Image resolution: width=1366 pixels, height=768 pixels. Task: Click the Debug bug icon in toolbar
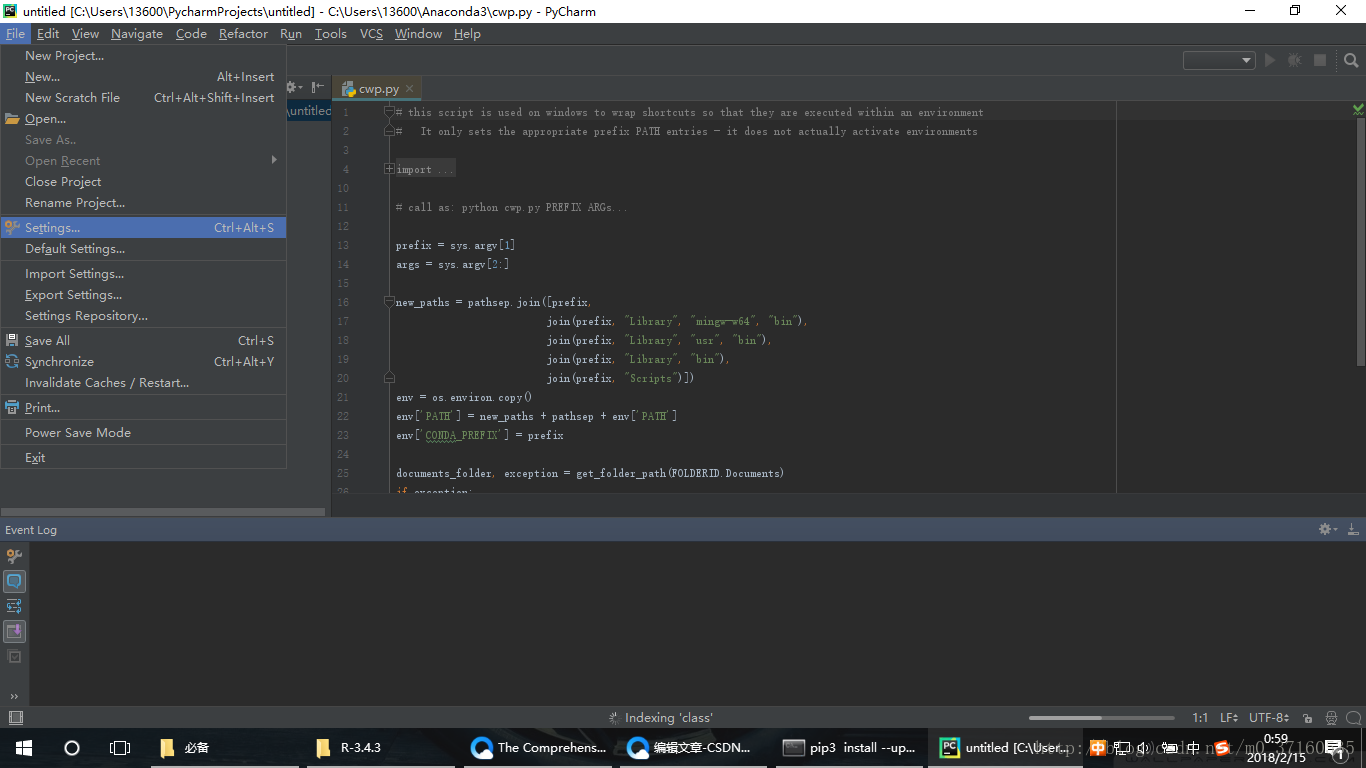click(1295, 60)
